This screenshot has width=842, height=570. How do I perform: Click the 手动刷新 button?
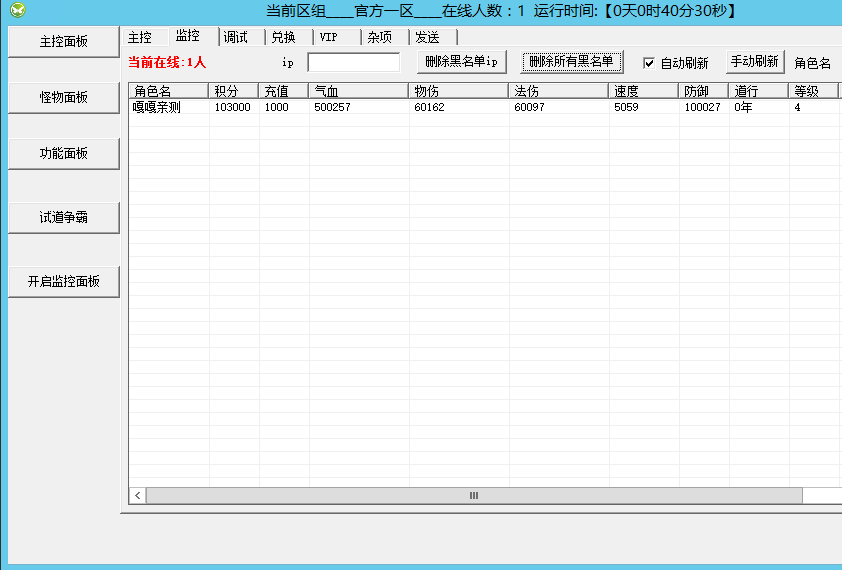pos(755,62)
